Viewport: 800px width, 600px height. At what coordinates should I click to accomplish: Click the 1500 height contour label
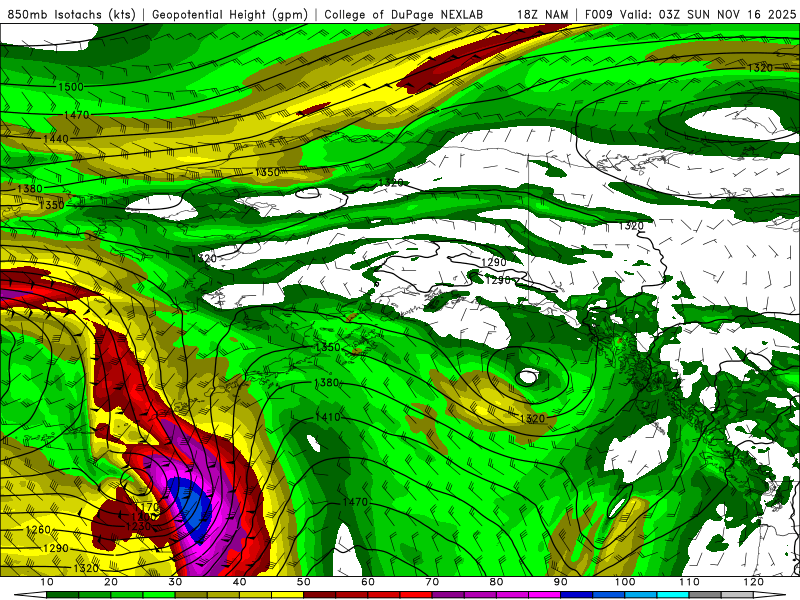70,87
